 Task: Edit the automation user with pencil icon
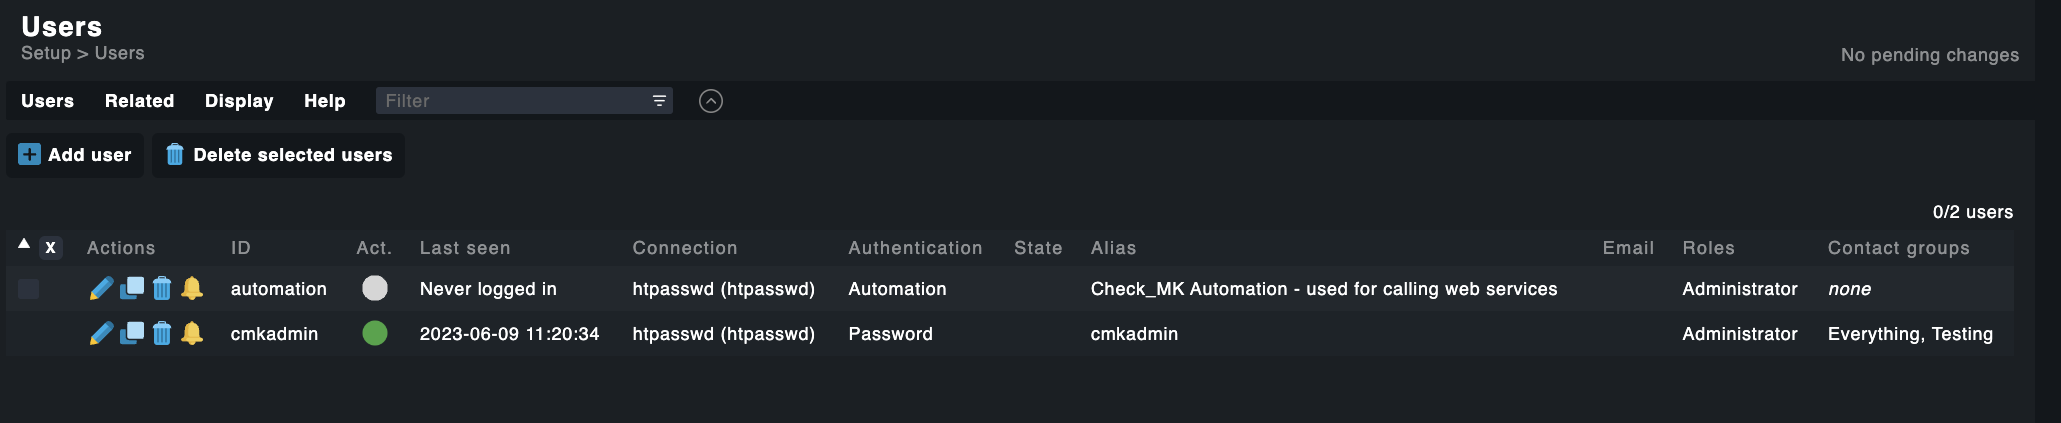101,289
